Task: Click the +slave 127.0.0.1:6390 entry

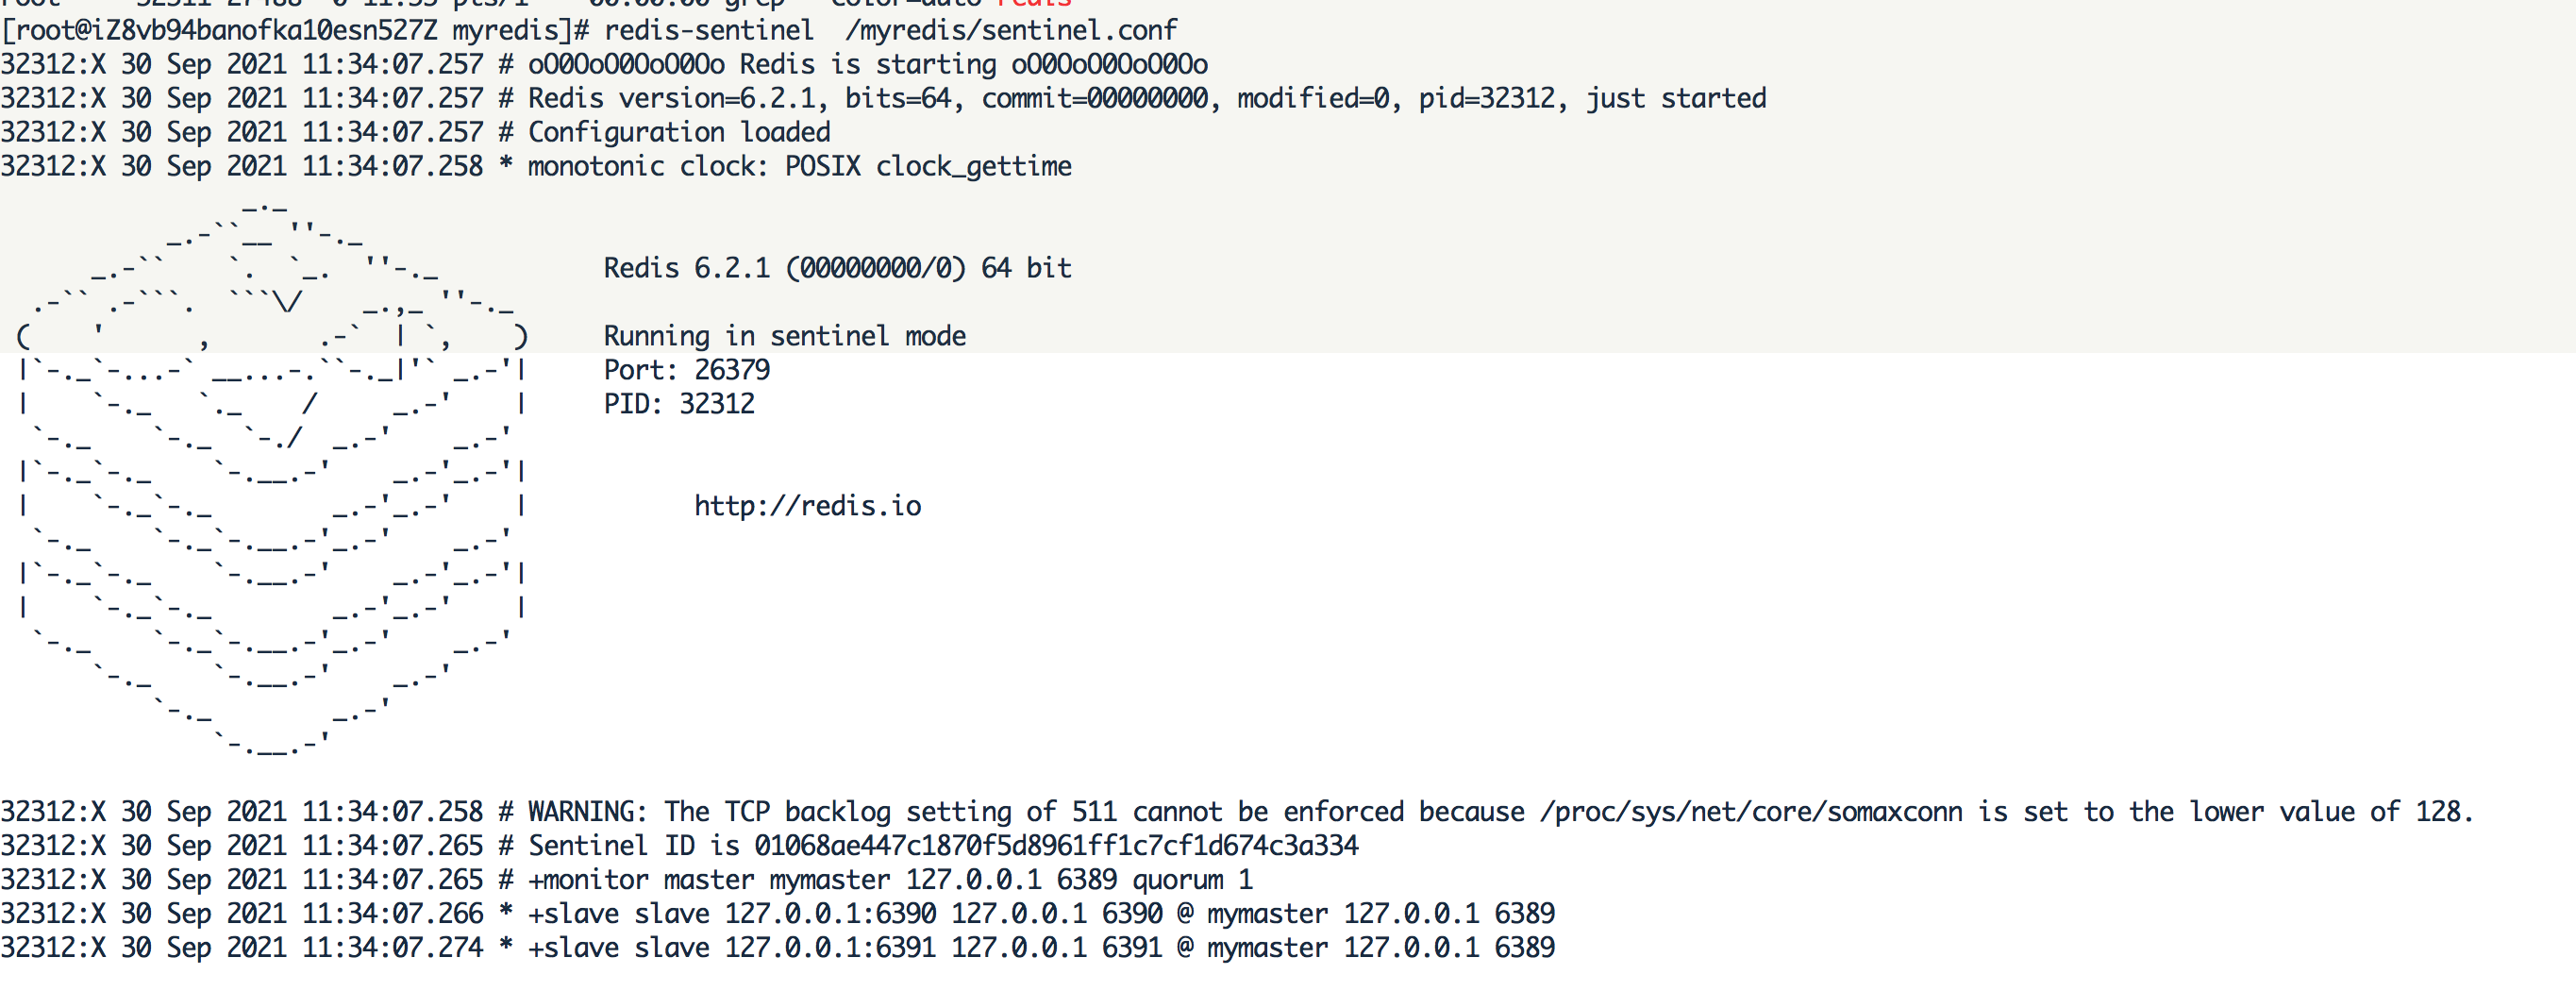Action: coord(1041,914)
